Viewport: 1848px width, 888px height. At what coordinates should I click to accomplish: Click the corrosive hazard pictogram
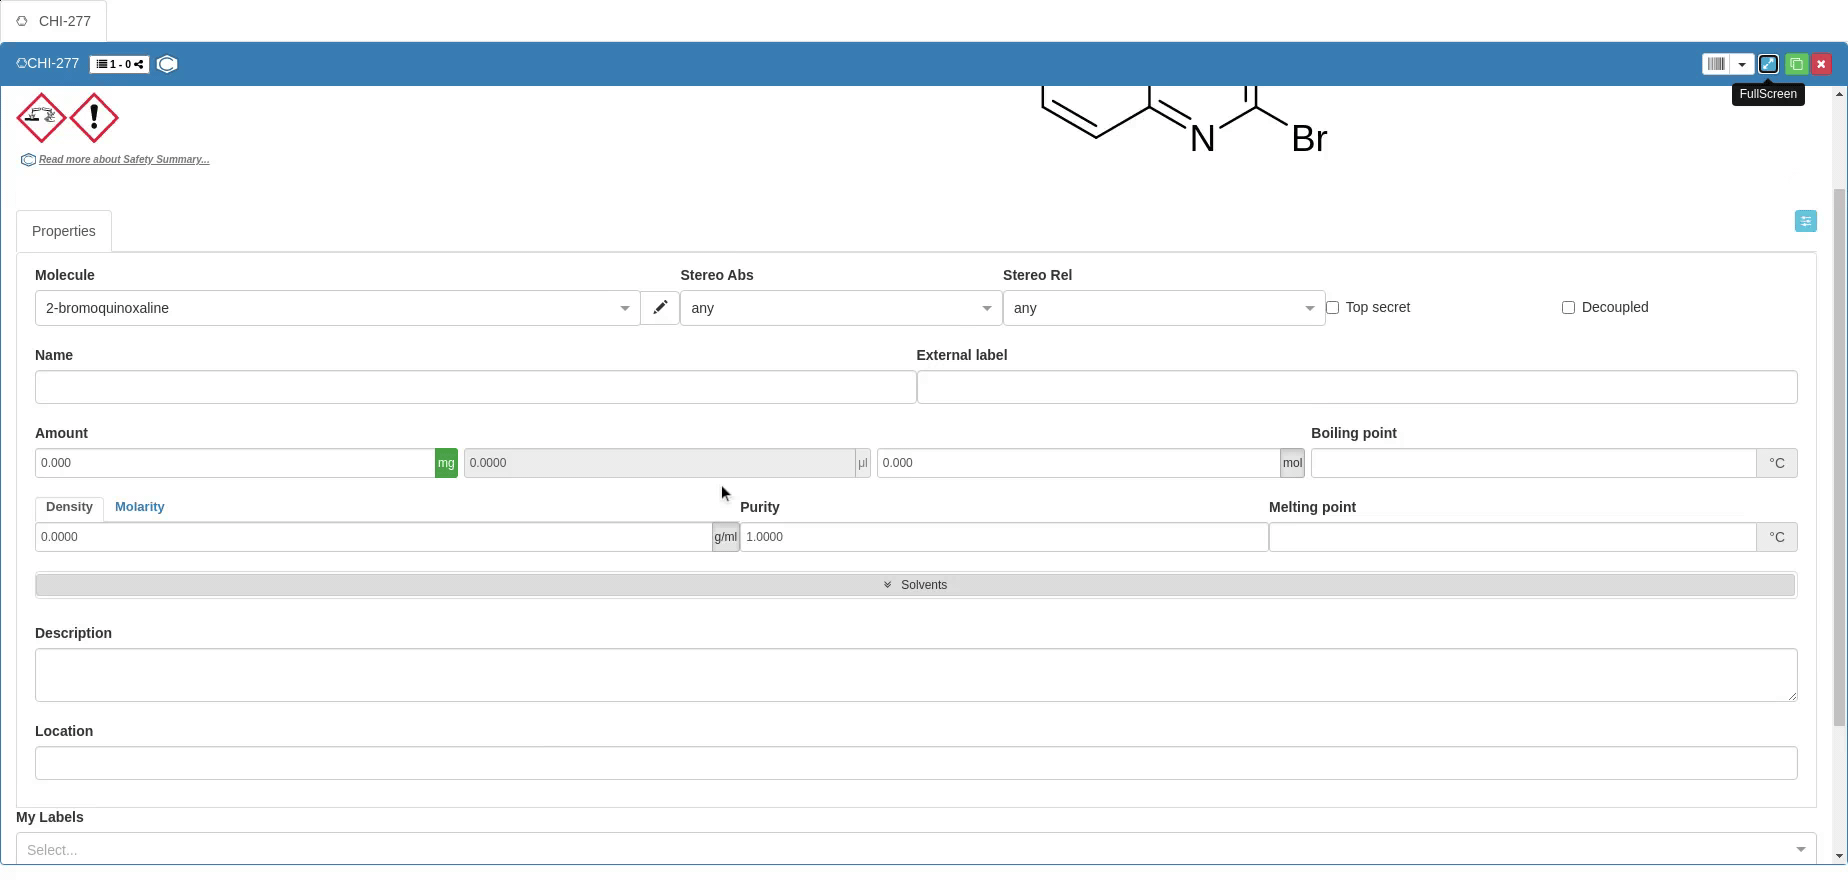point(42,118)
